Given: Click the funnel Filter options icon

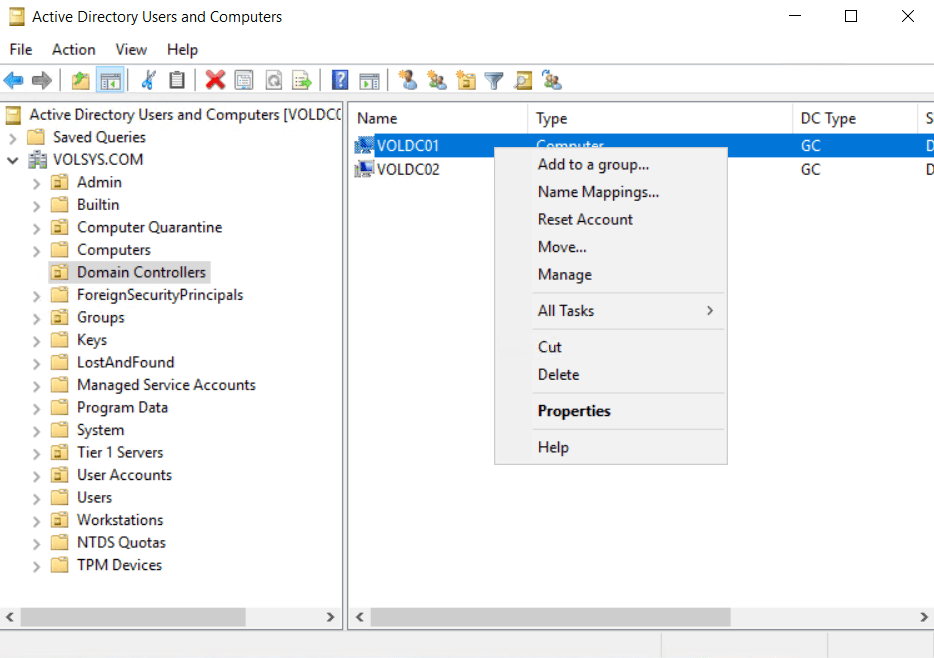Looking at the screenshot, I should point(494,81).
